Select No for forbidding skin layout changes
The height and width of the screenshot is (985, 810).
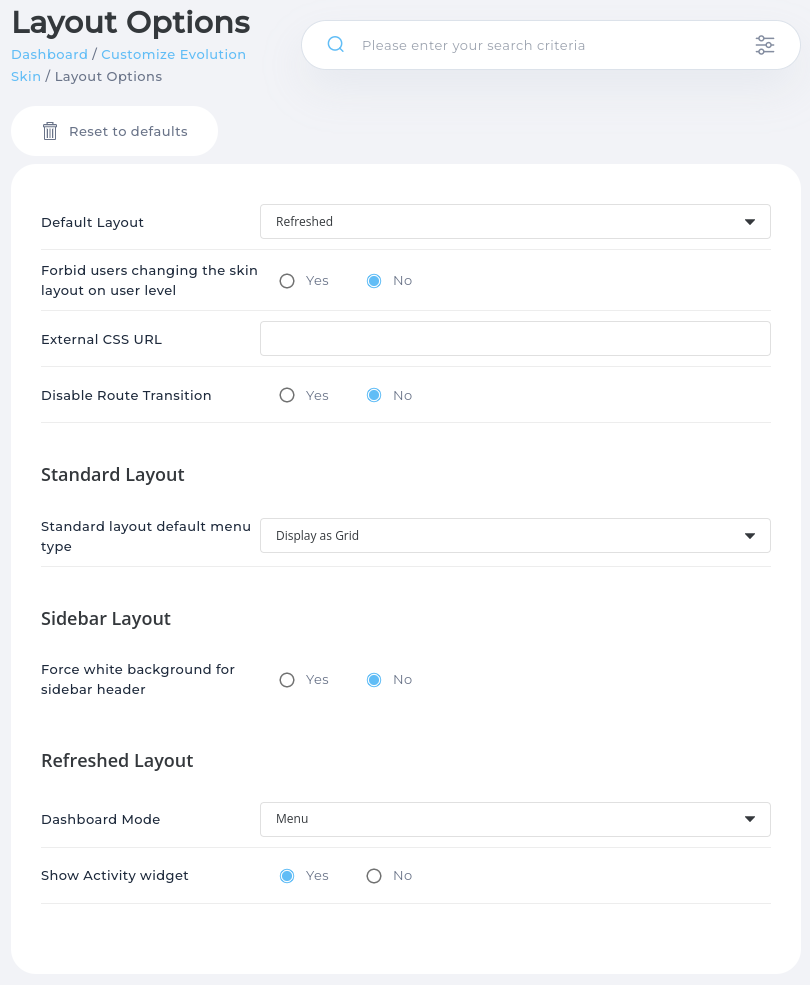(x=373, y=281)
